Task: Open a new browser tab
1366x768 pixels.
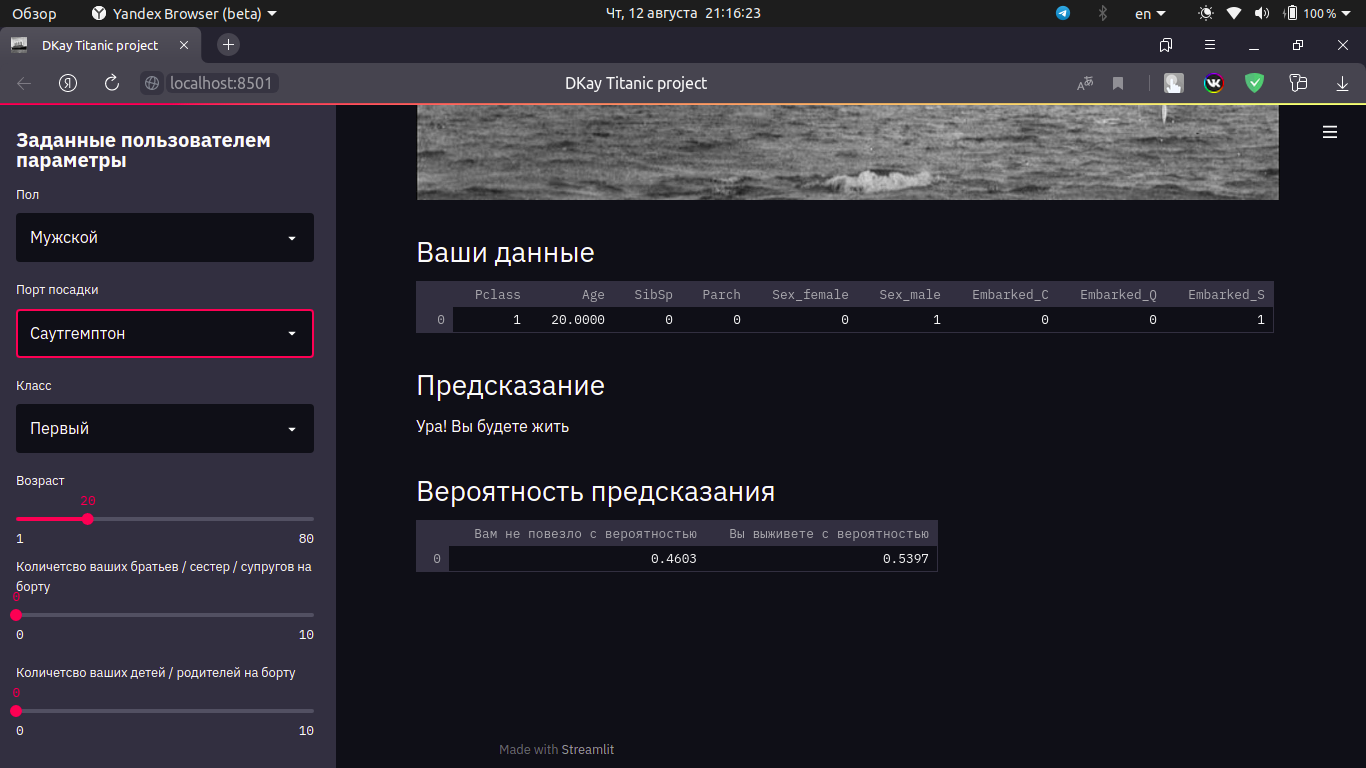Action: pyautogui.click(x=228, y=45)
